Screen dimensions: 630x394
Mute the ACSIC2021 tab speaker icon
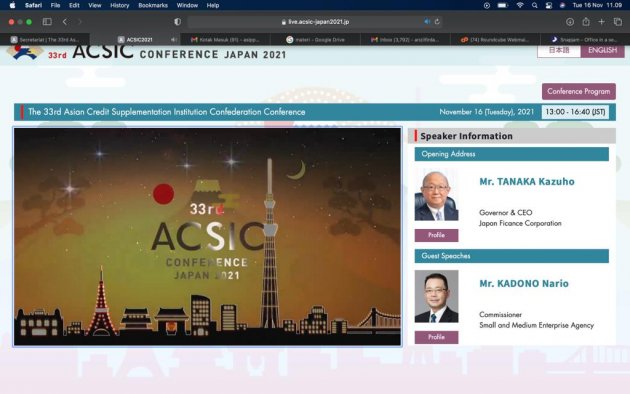click(x=173, y=39)
